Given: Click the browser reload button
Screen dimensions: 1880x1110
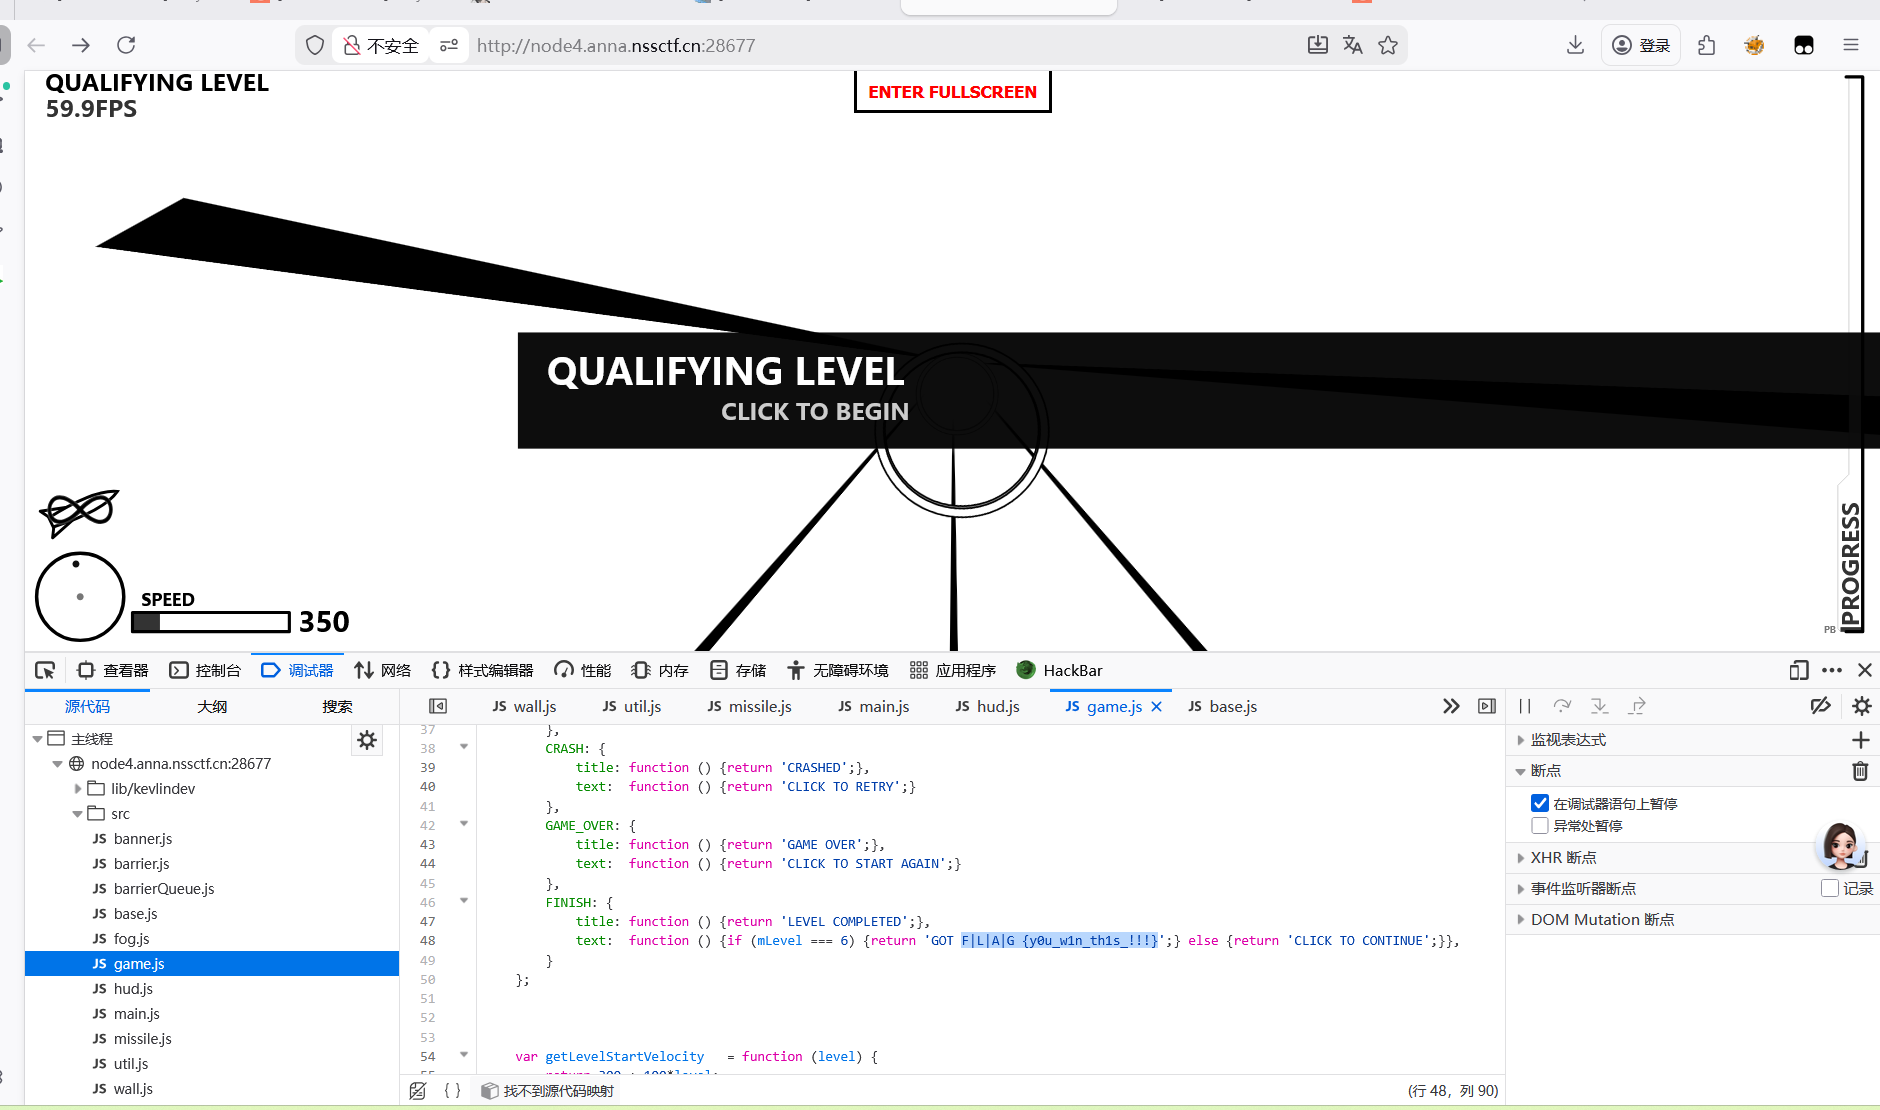Looking at the screenshot, I should click(126, 45).
